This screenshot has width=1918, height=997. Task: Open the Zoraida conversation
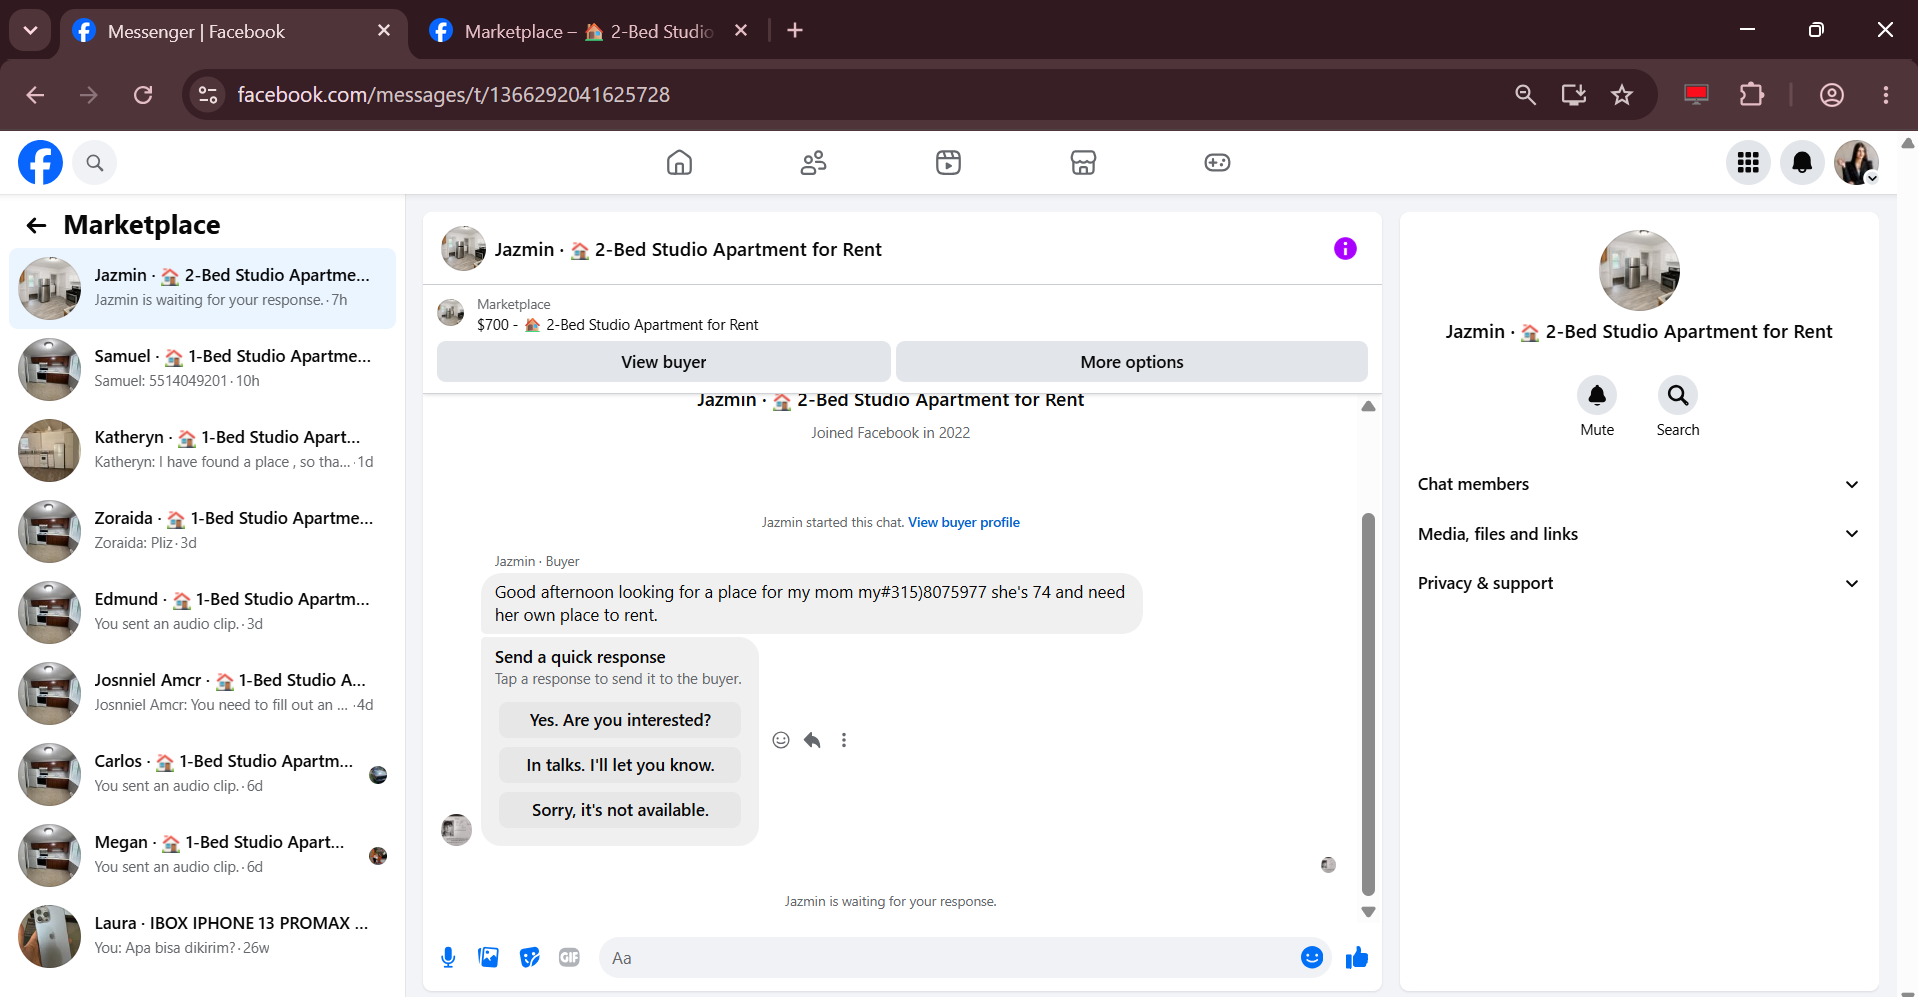click(x=202, y=531)
